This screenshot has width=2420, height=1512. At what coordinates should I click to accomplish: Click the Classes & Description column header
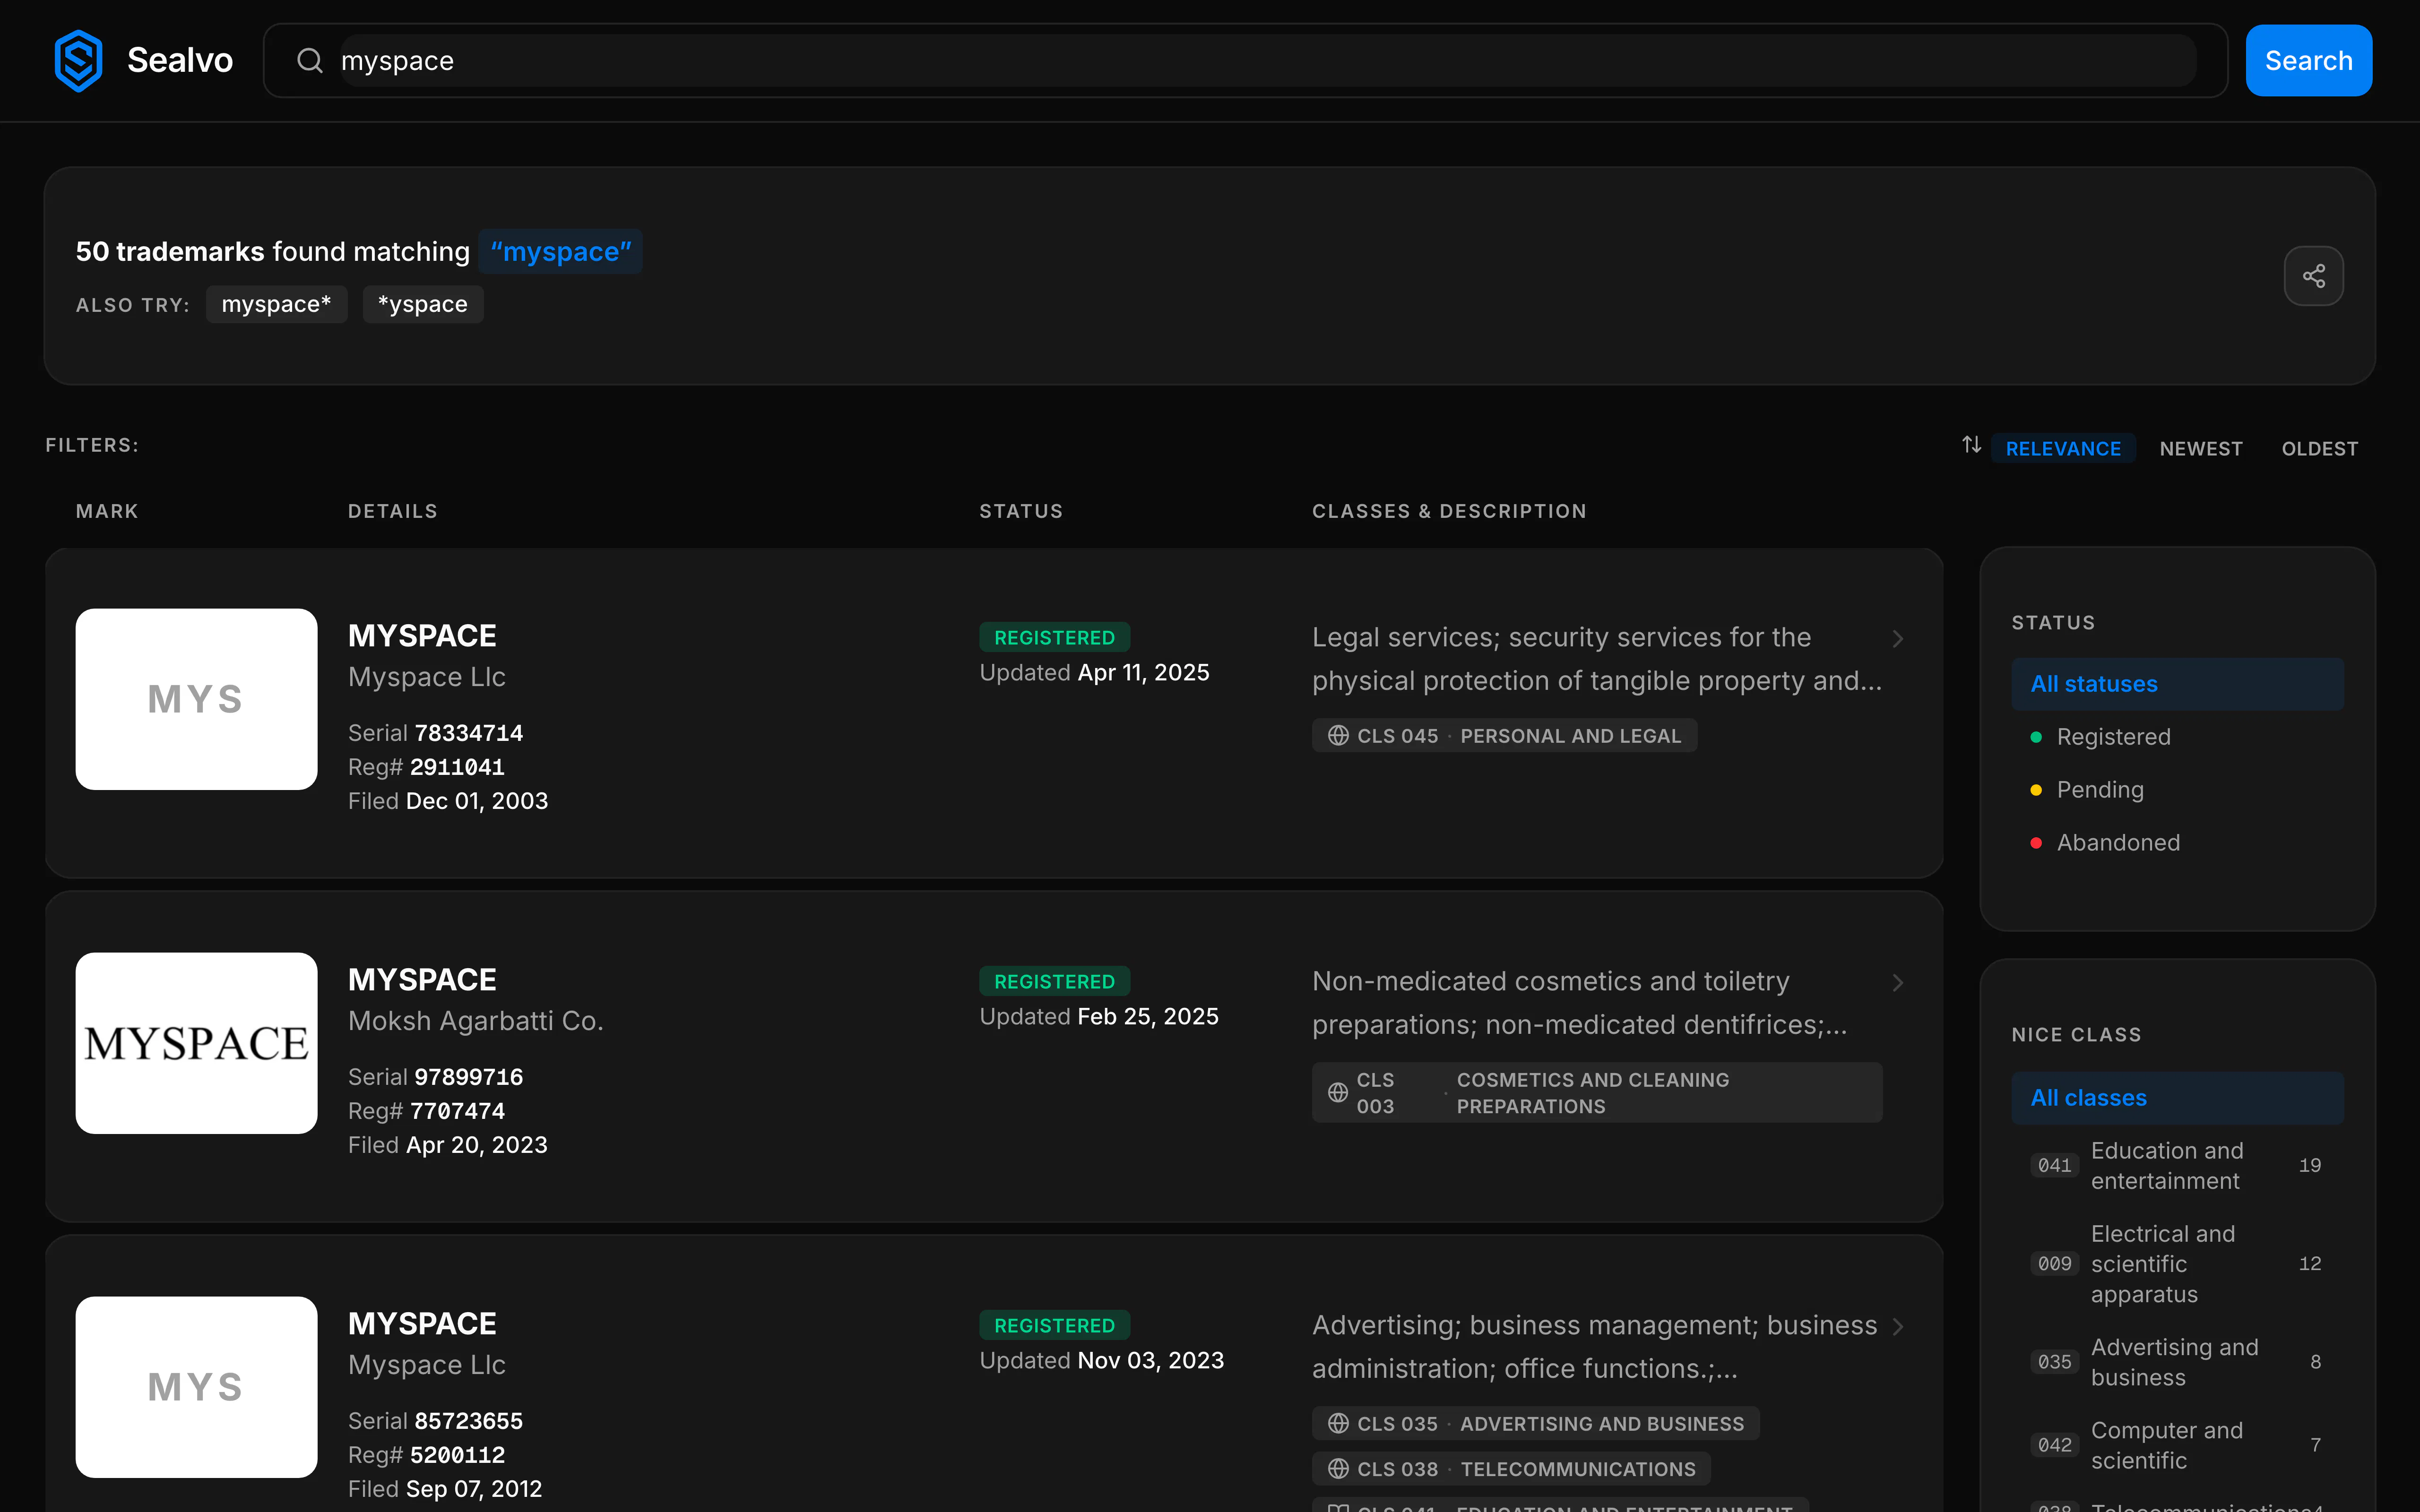click(1449, 511)
